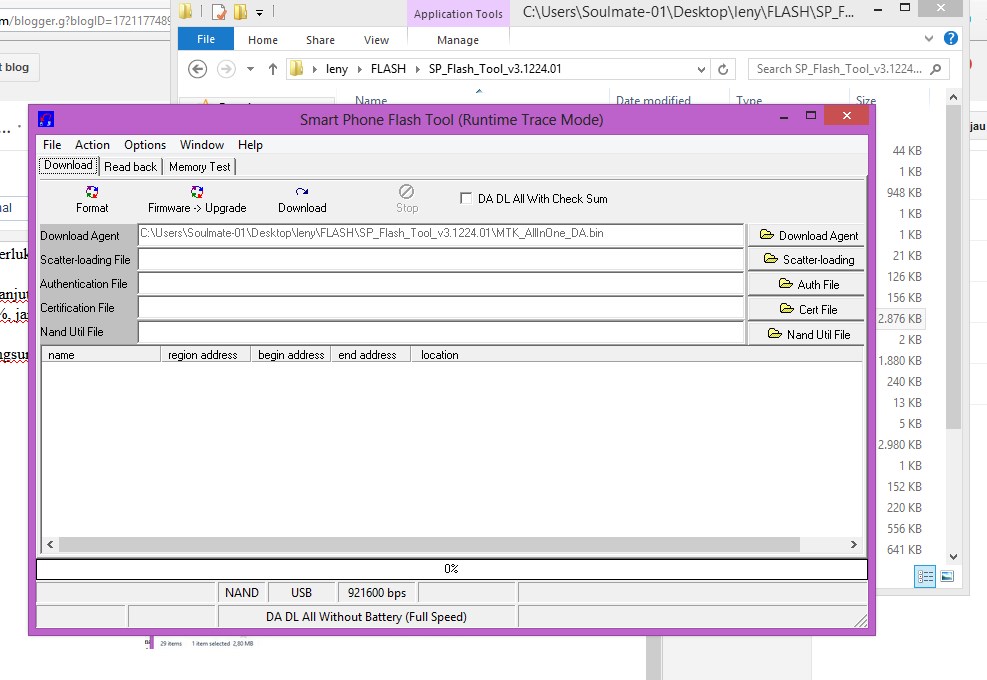987x680 pixels.
Task: Click New folder quick access icon
Action: click(x=240, y=11)
